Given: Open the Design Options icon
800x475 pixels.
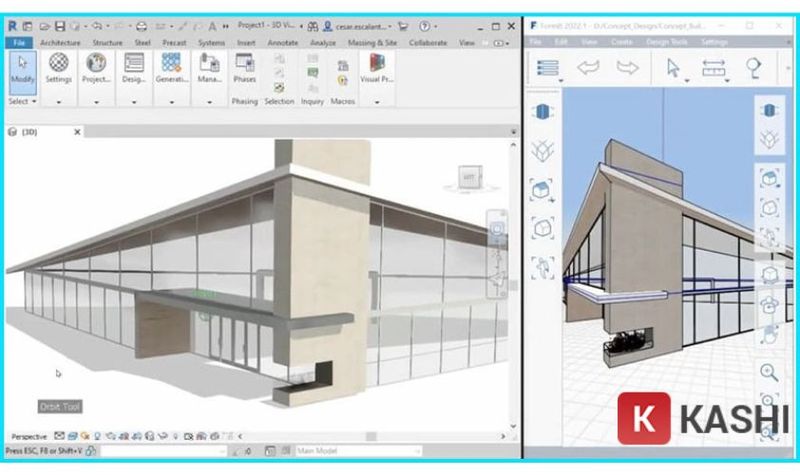Looking at the screenshot, I should pyautogui.click(x=134, y=62).
